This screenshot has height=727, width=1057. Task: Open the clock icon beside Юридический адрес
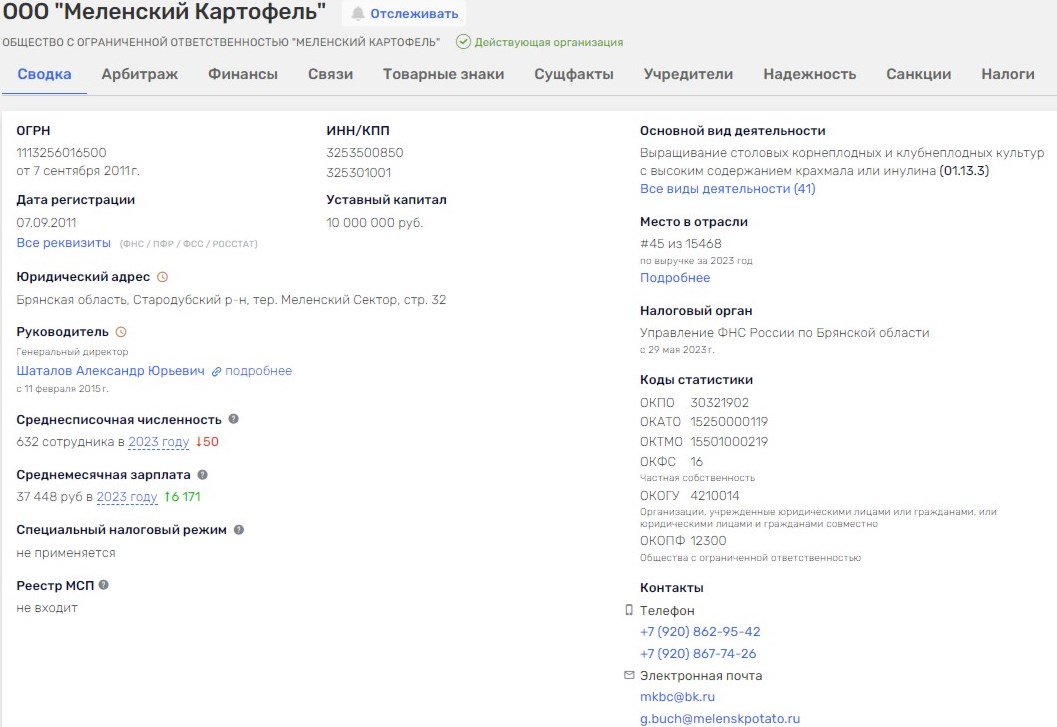(162, 277)
